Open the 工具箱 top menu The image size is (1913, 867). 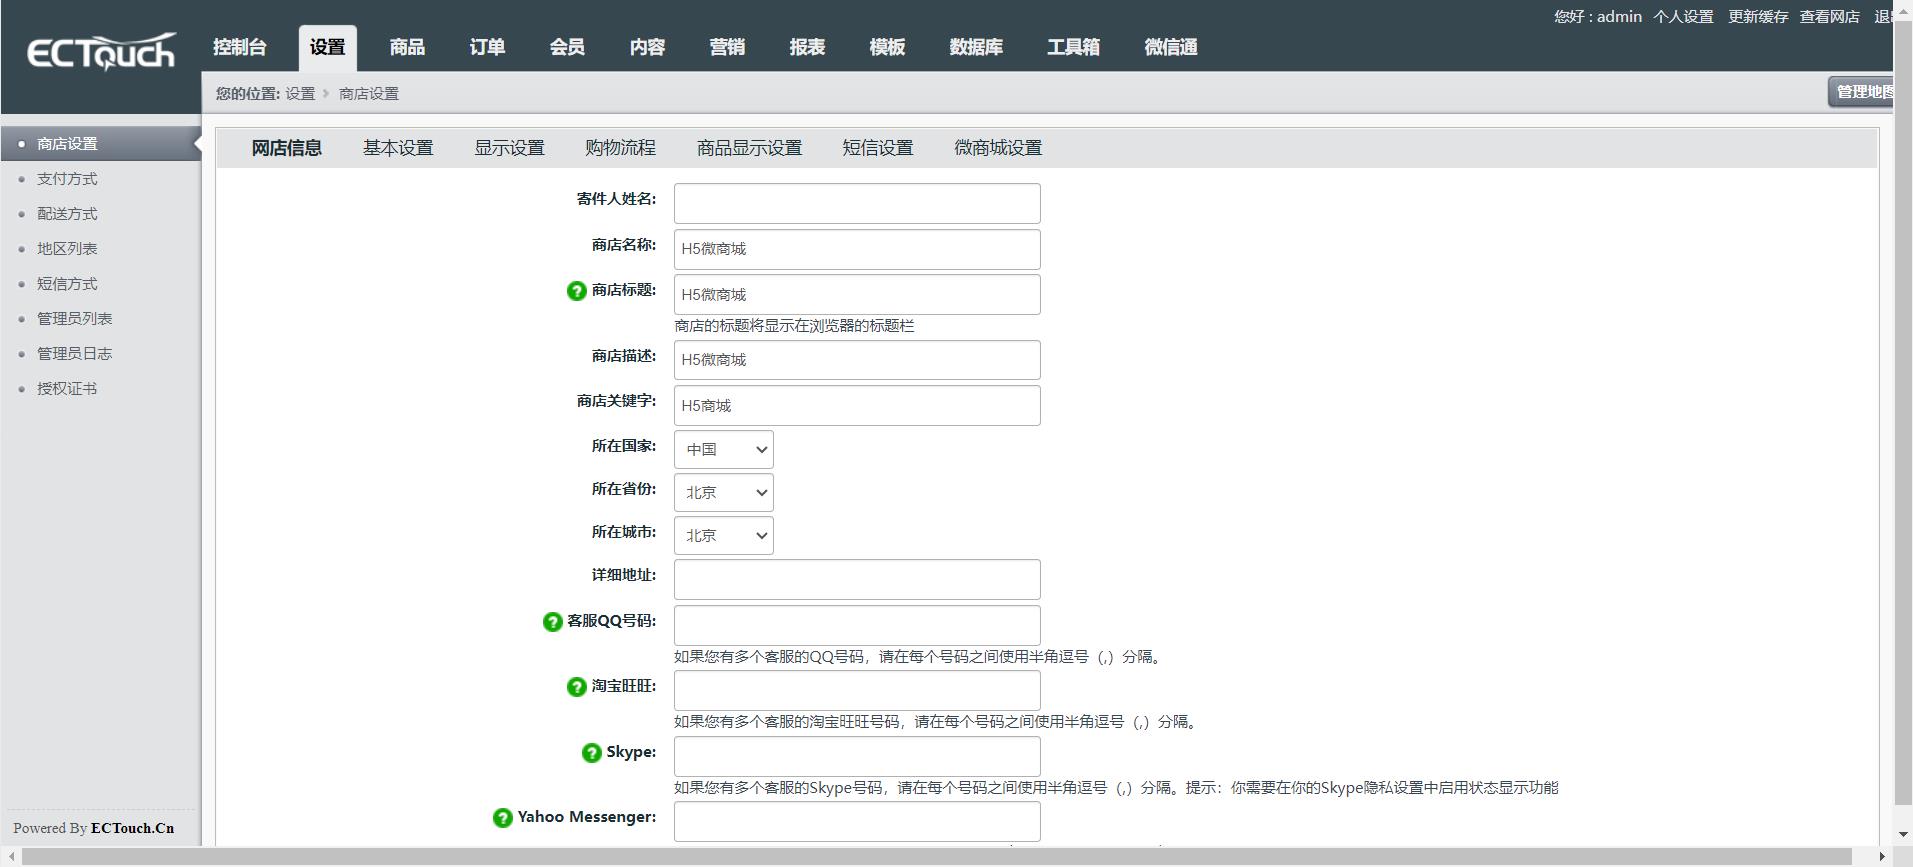[1073, 47]
